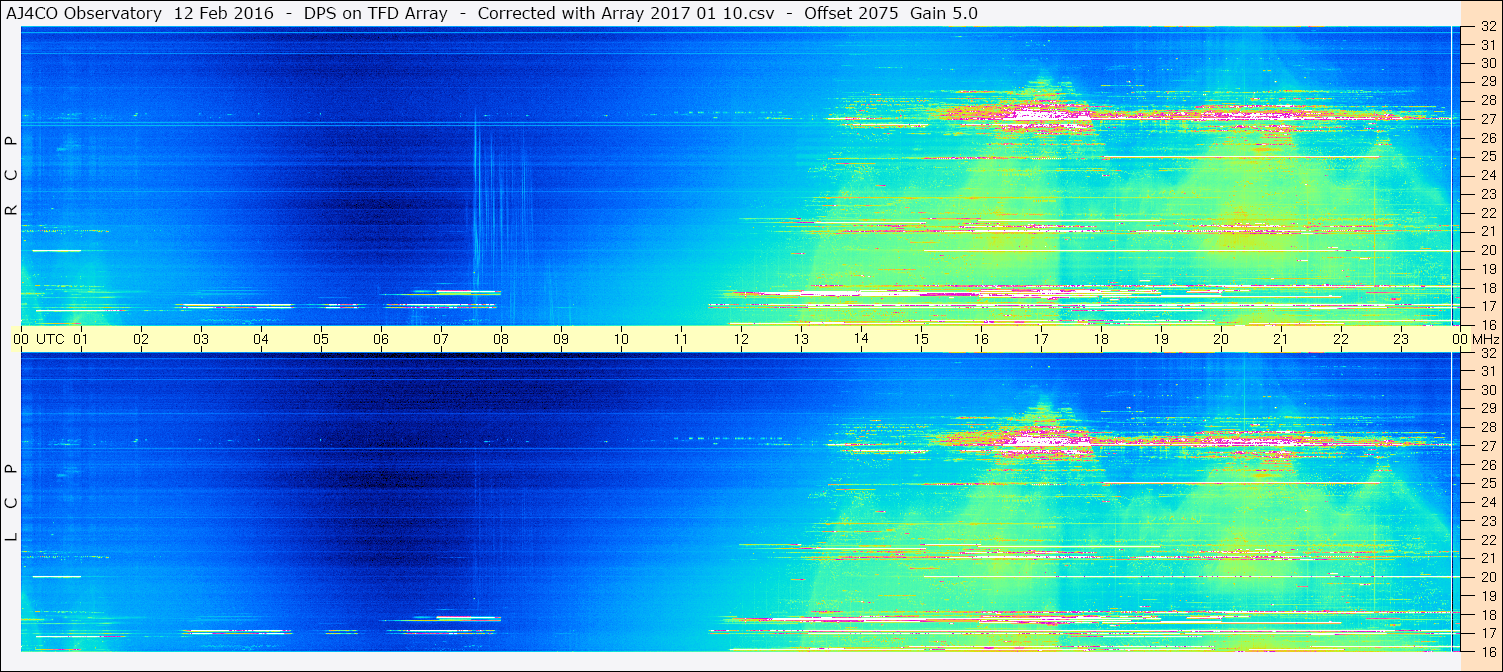
Task: Click the date 12 Feb 2016
Action: point(223,13)
